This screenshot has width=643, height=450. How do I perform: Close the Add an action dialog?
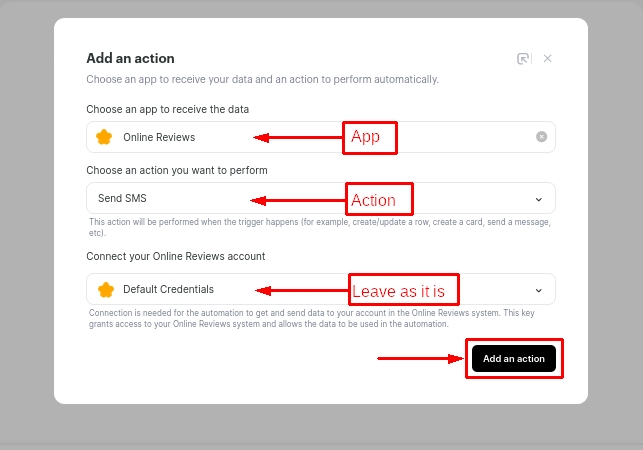[548, 59]
